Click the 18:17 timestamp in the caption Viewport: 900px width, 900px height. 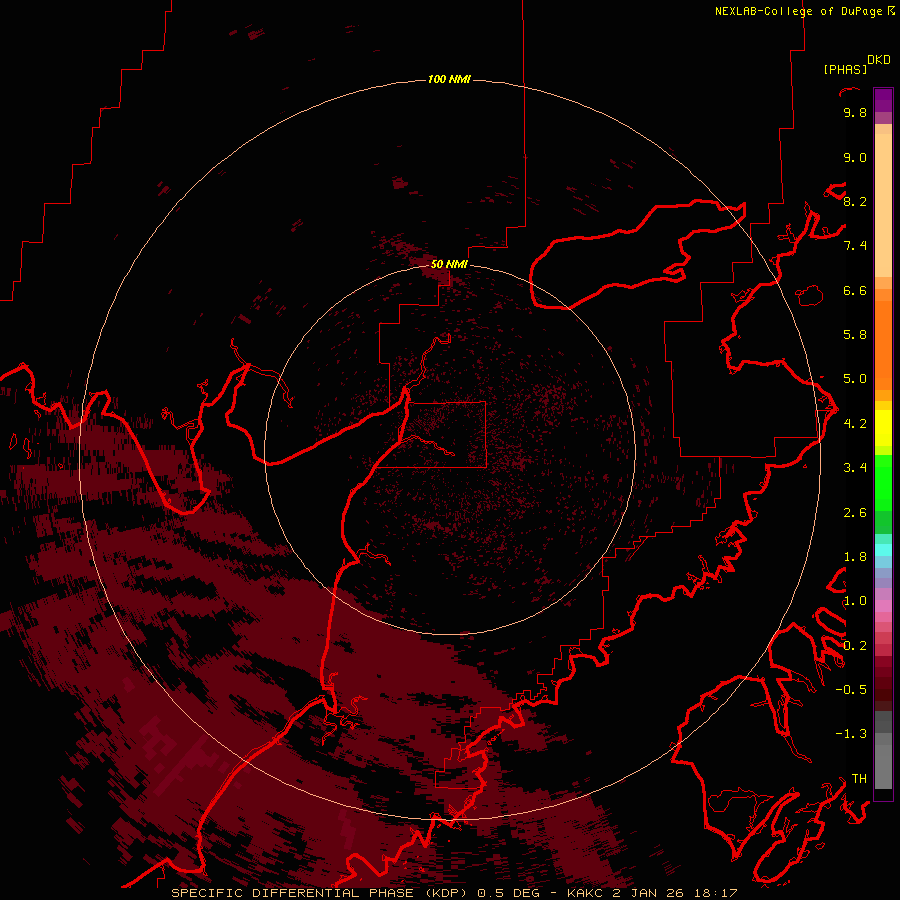click(716, 893)
